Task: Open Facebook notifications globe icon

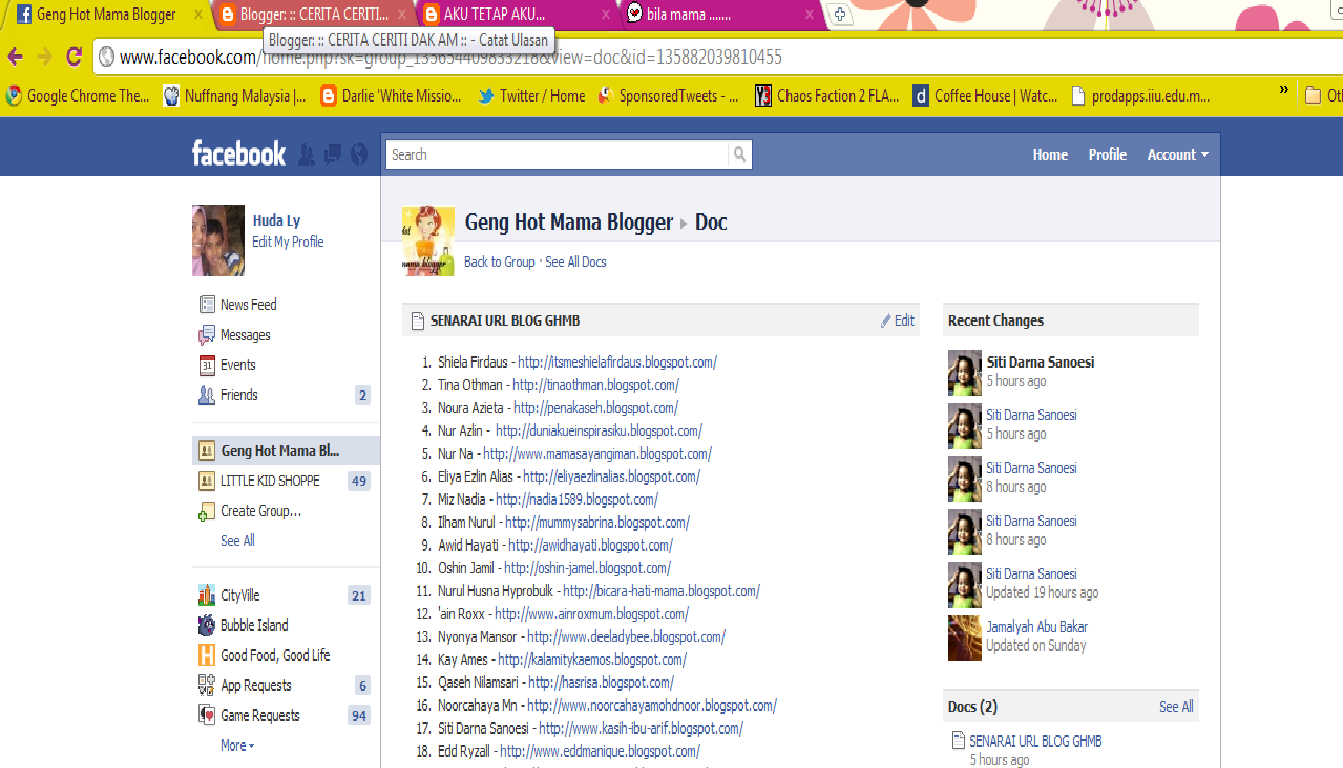Action: (359, 154)
